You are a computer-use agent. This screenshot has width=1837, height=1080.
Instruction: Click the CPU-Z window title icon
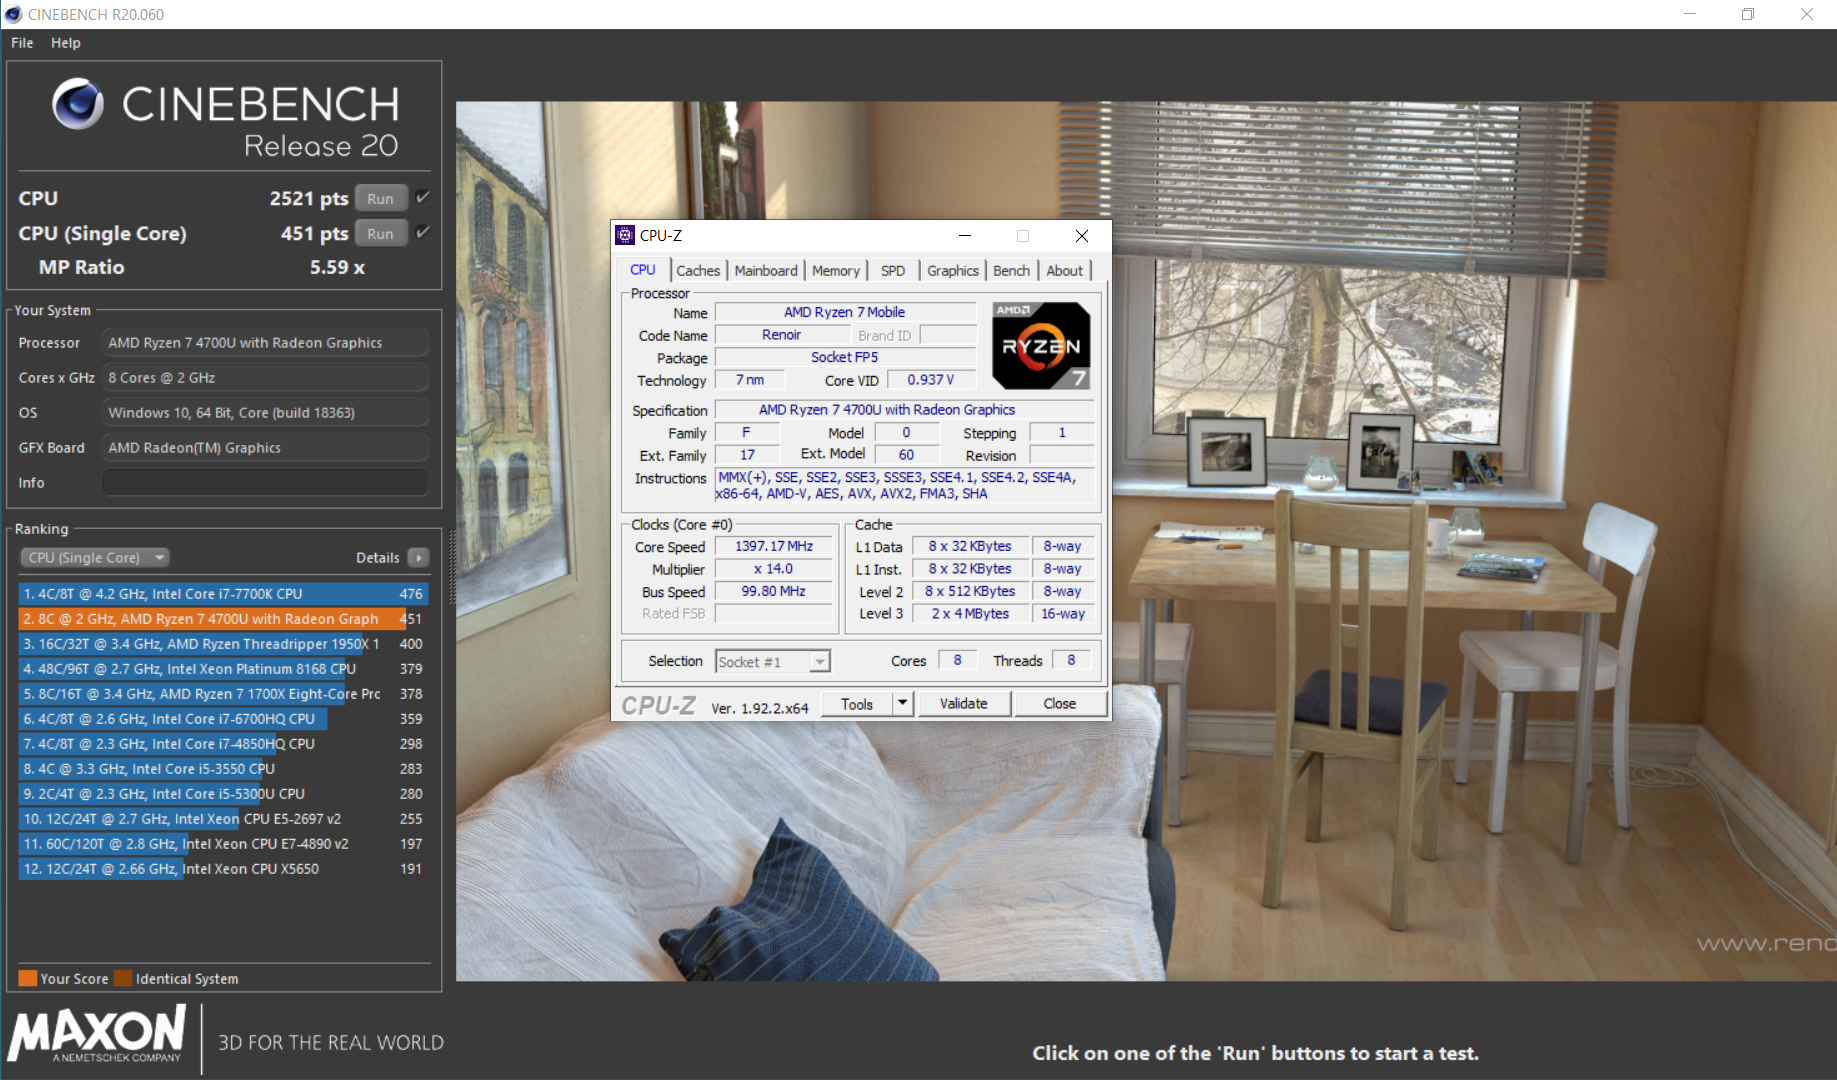tap(625, 235)
